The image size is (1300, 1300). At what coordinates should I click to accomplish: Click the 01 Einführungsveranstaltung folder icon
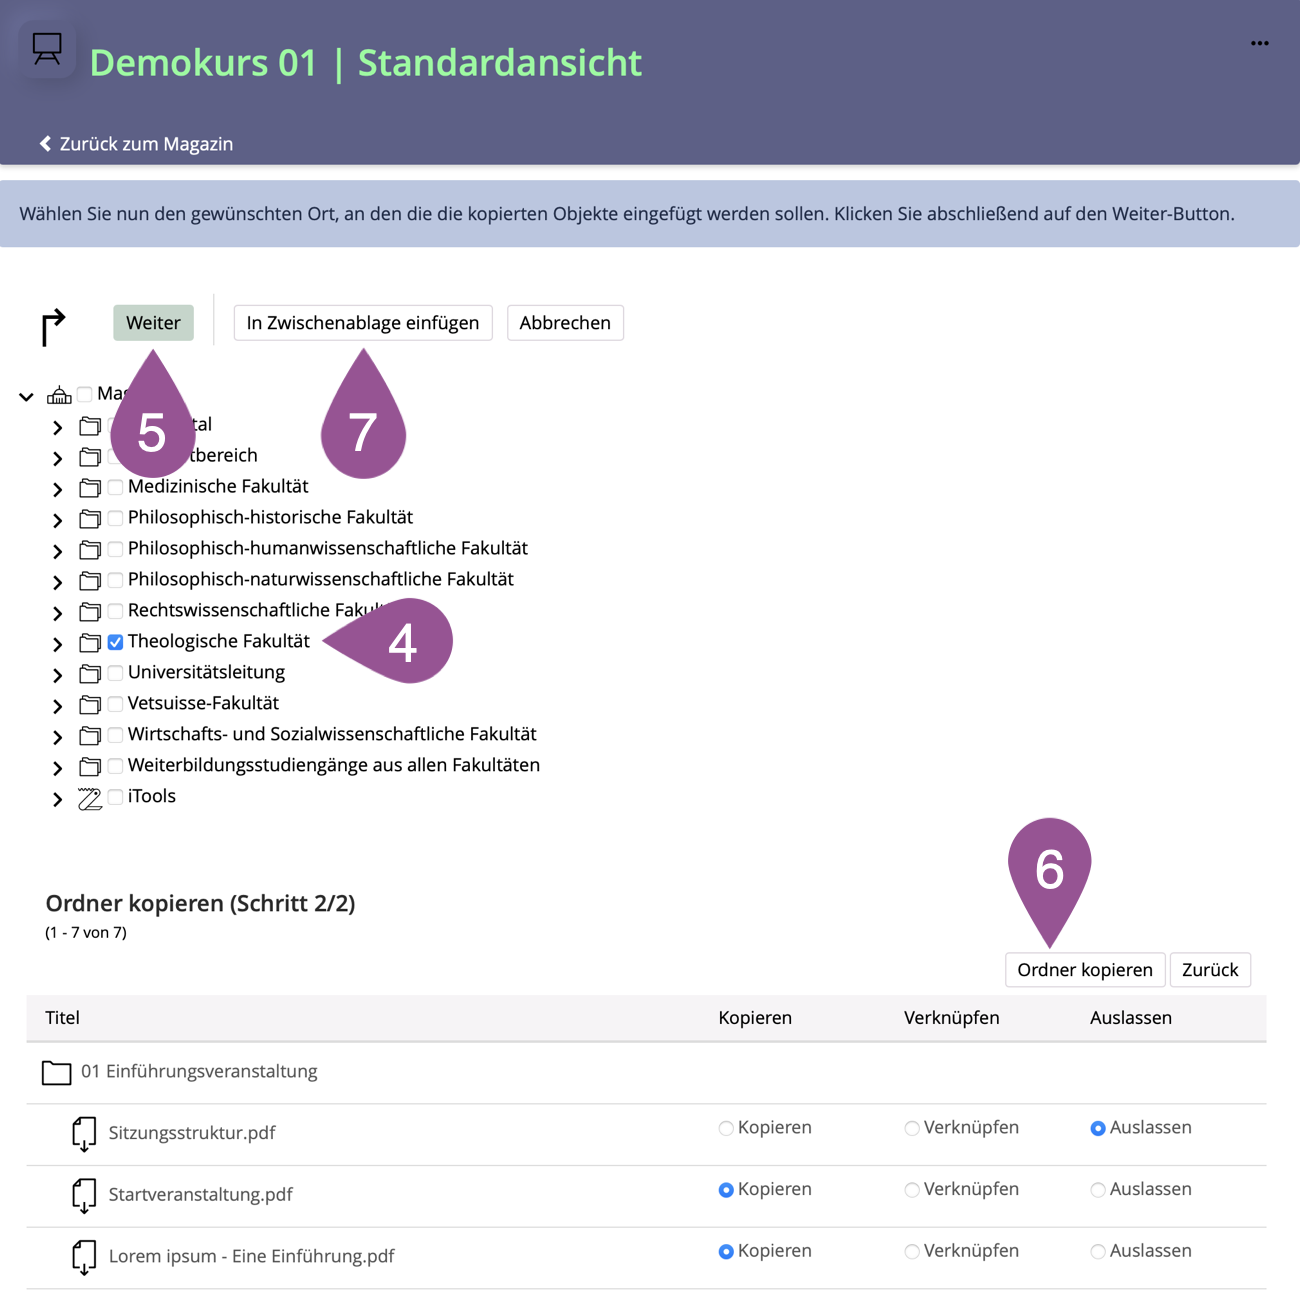point(56,1073)
